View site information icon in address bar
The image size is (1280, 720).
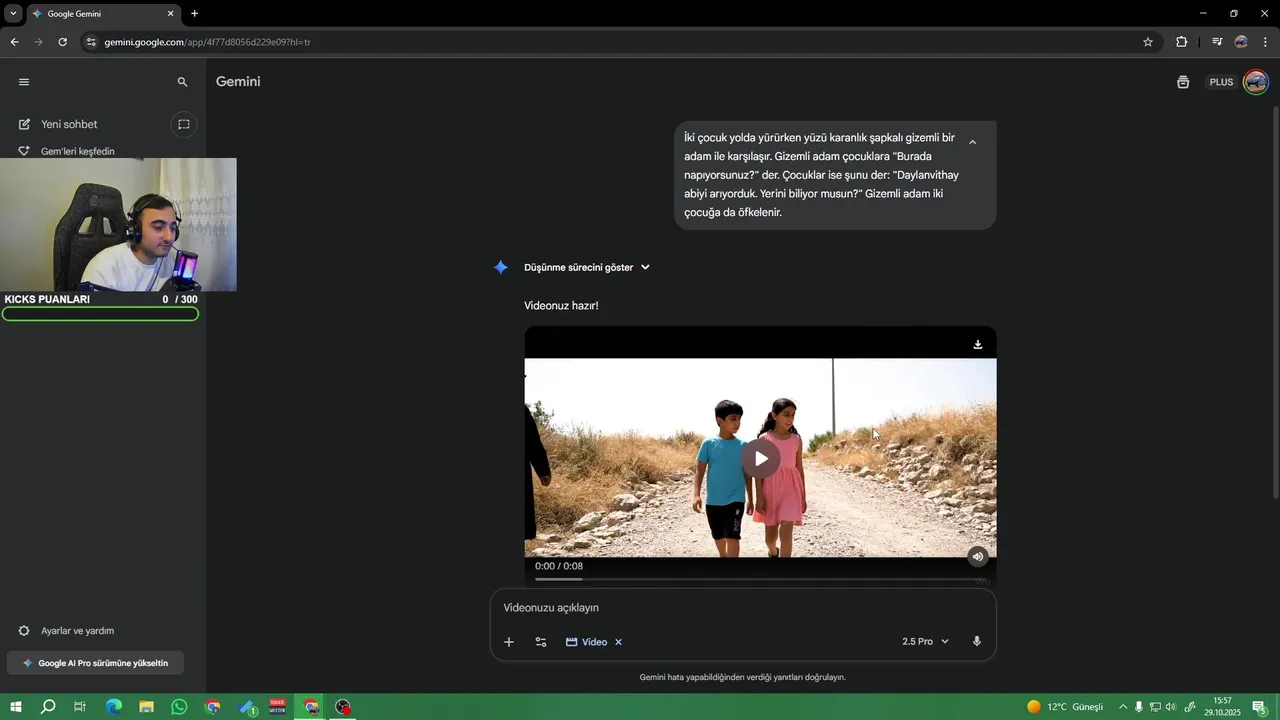pyautogui.click(x=91, y=42)
